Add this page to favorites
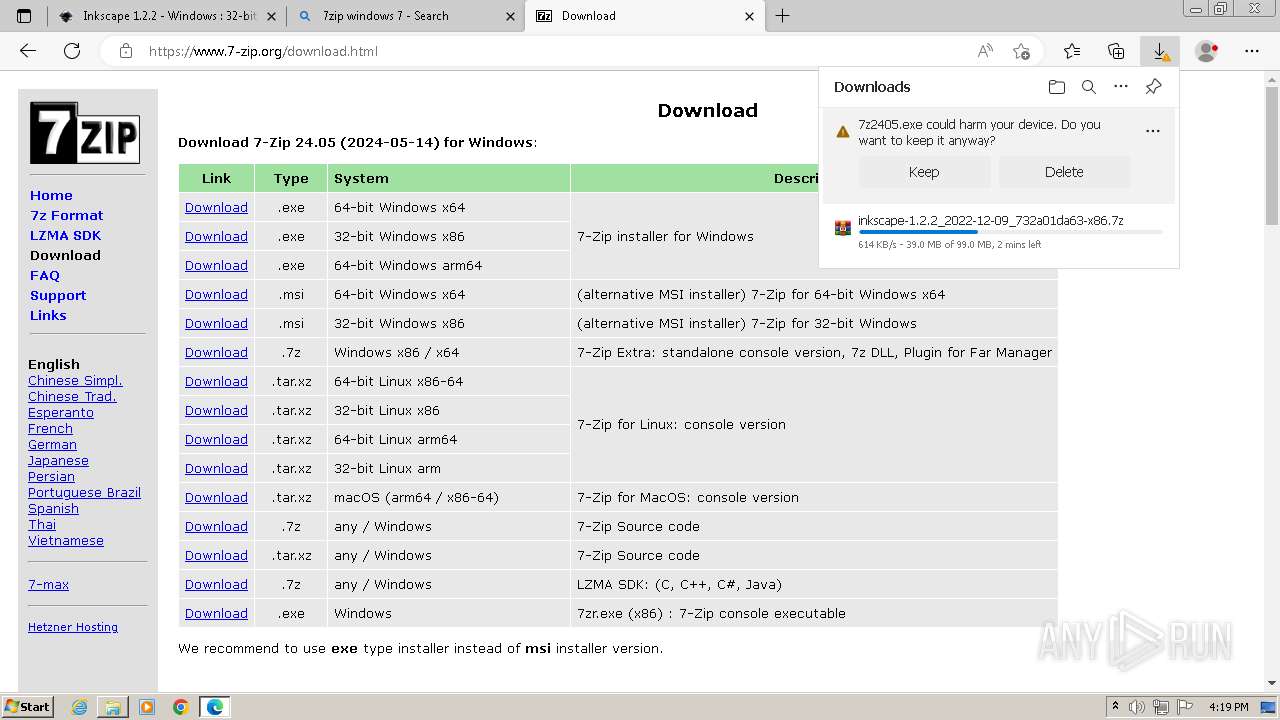1280x720 pixels. 1021,51
